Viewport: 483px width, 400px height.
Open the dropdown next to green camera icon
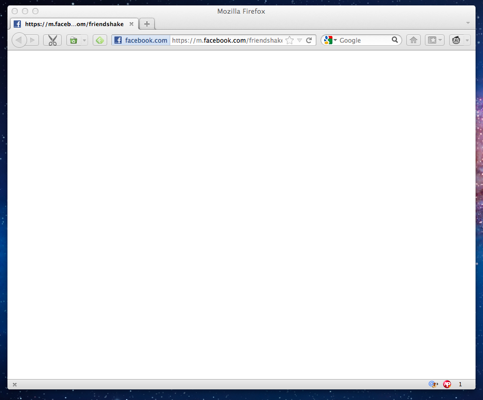click(x=84, y=40)
